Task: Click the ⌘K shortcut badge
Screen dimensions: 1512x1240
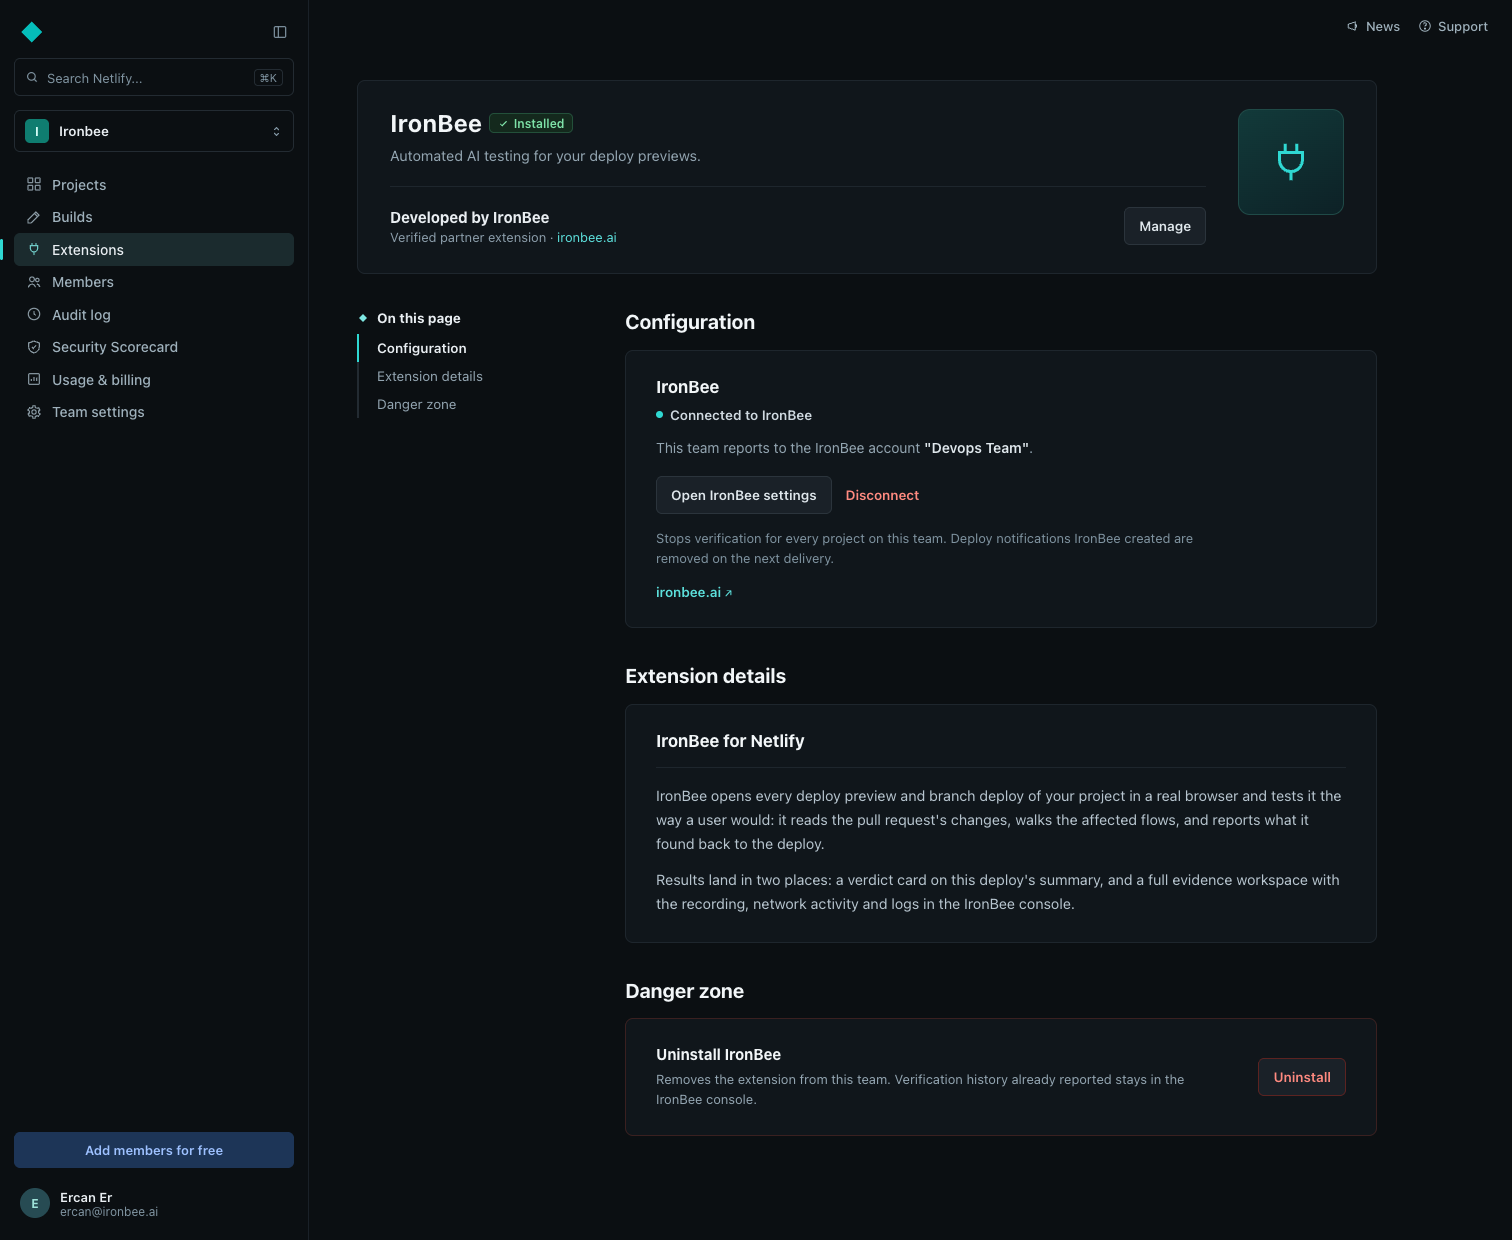Action: pyautogui.click(x=268, y=77)
